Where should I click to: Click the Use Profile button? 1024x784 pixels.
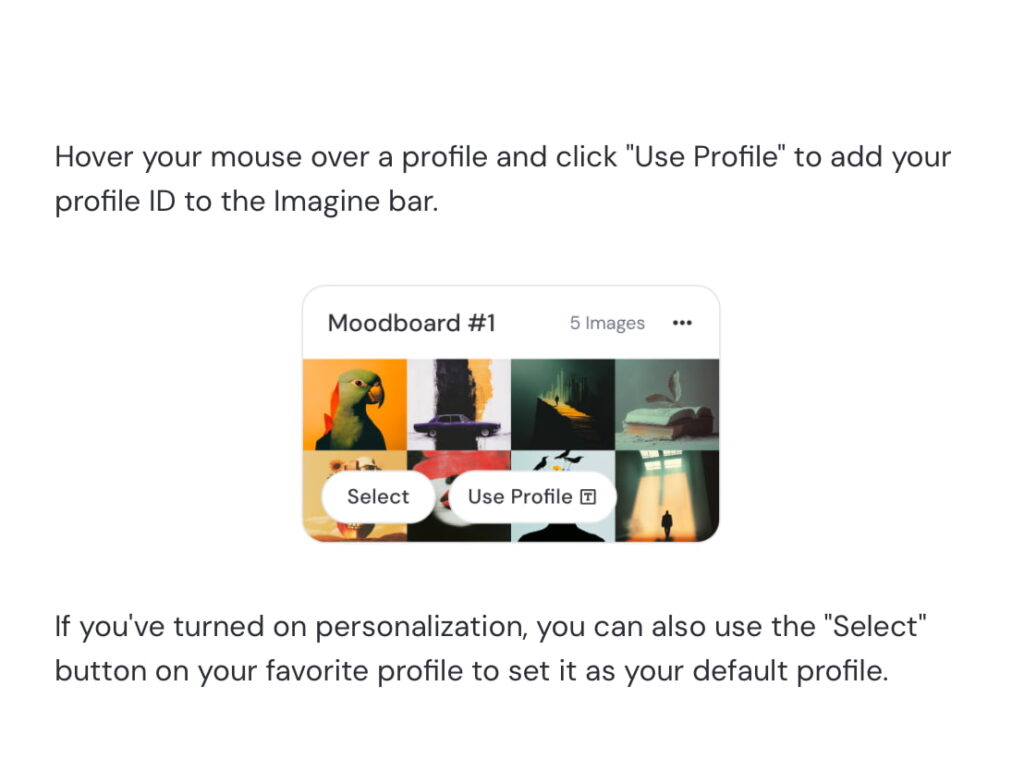click(532, 497)
